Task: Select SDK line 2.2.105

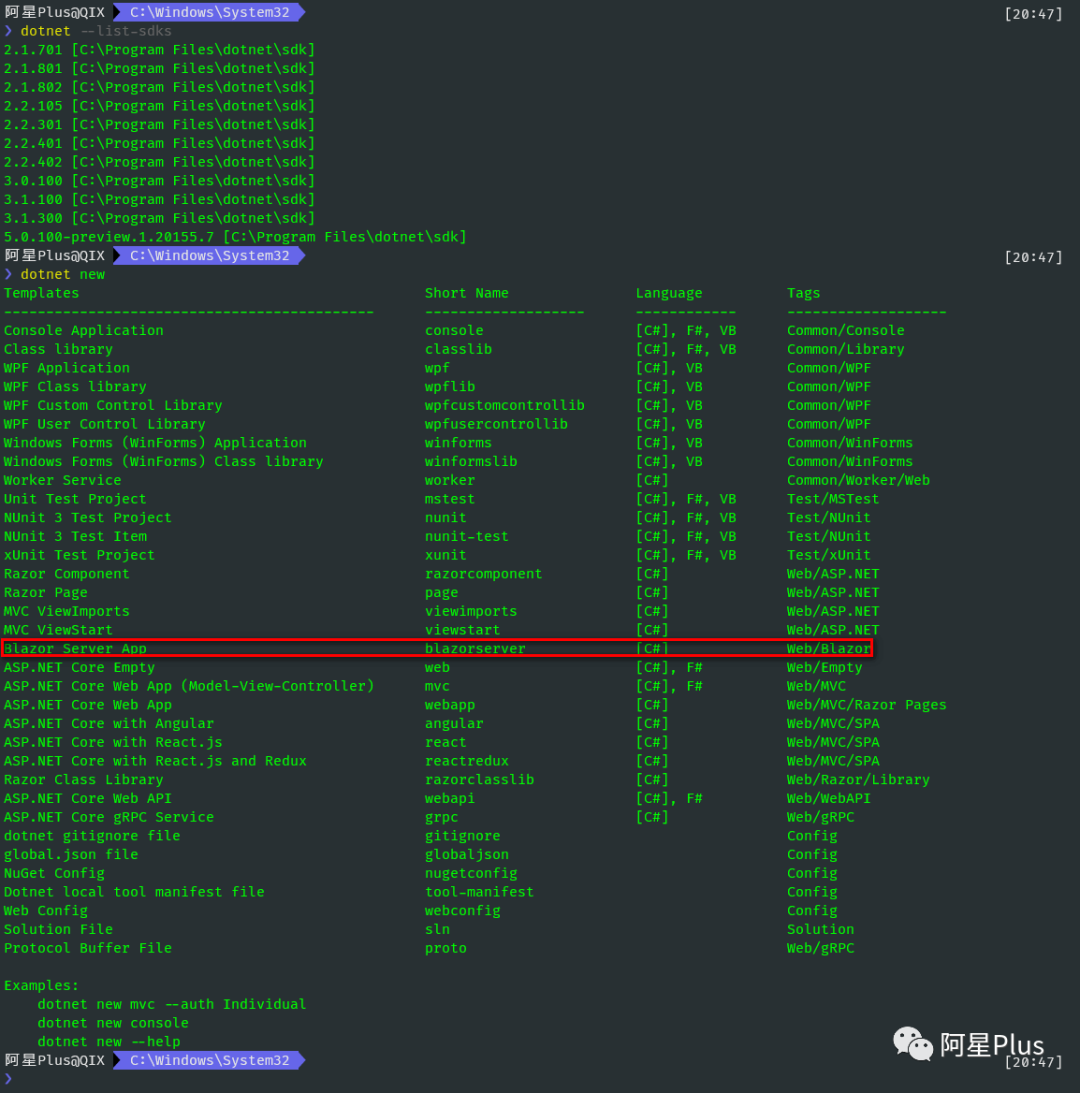Action: (x=159, y=106)
